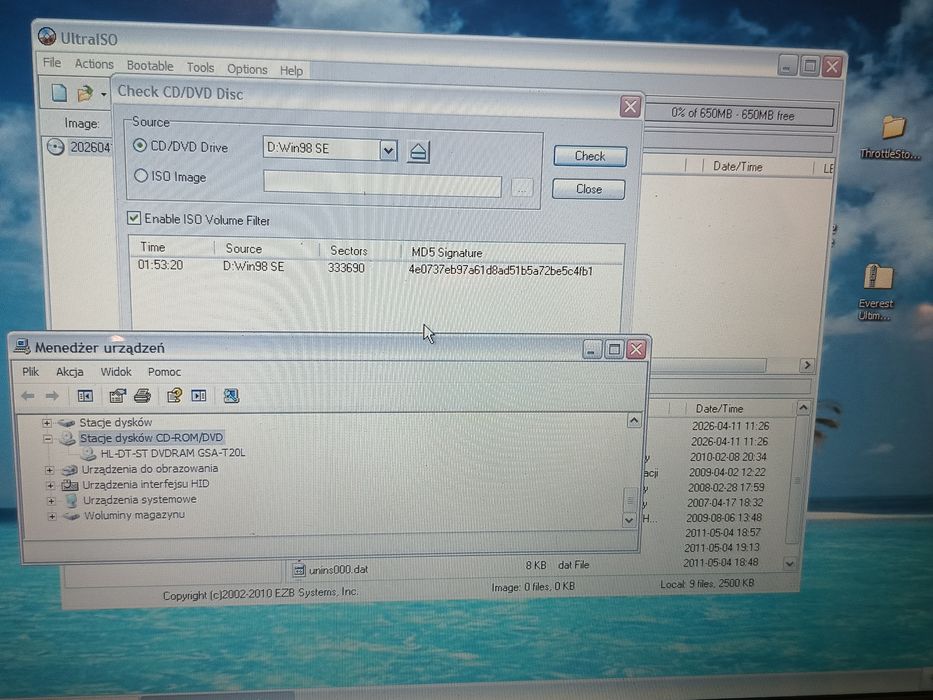Open the Tools menu in UltraISO
The image size is (933, 700).
pyautogui.click(x=200, y=67)
